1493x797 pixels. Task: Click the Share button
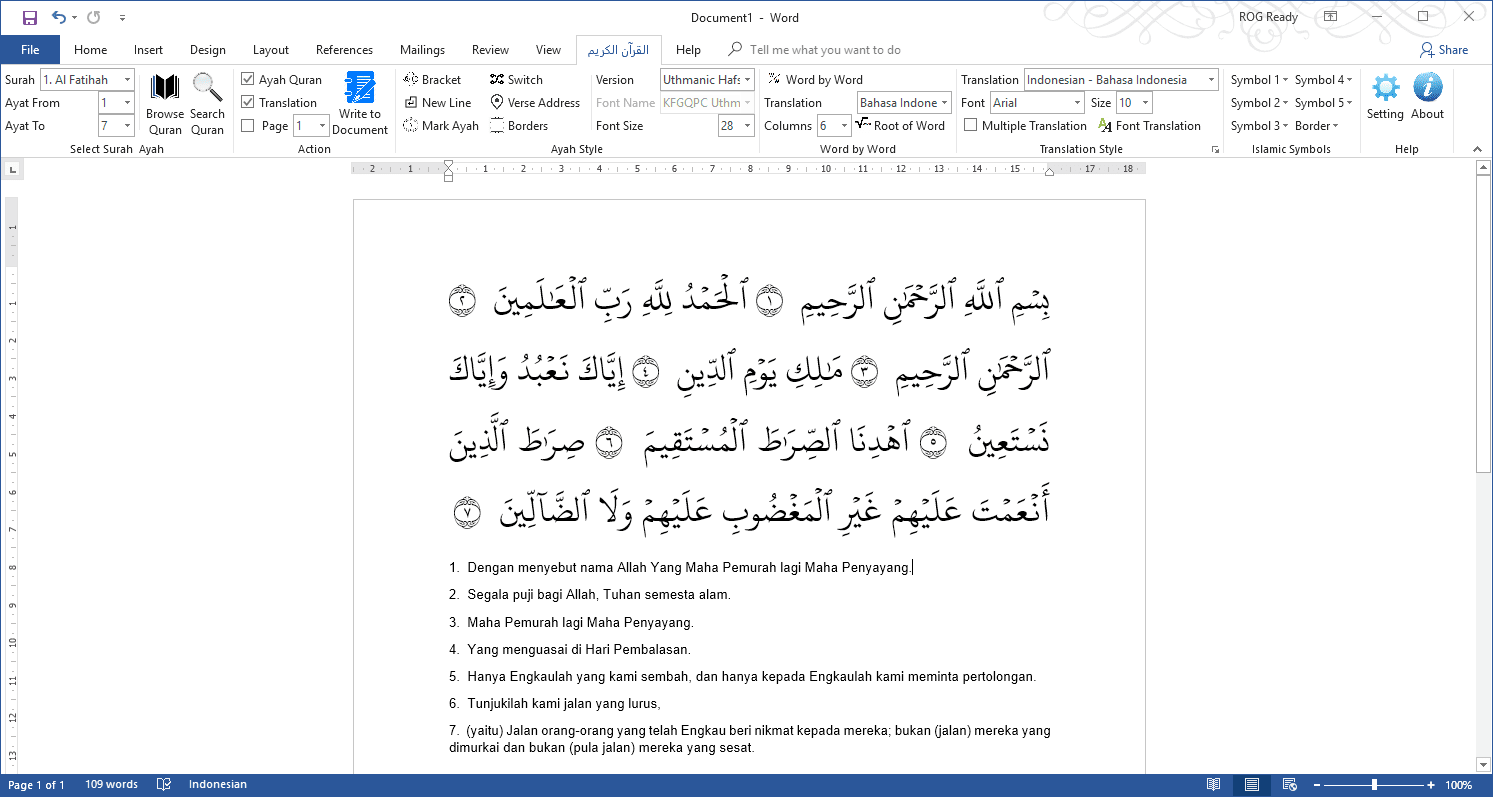tap(1444, 50)
